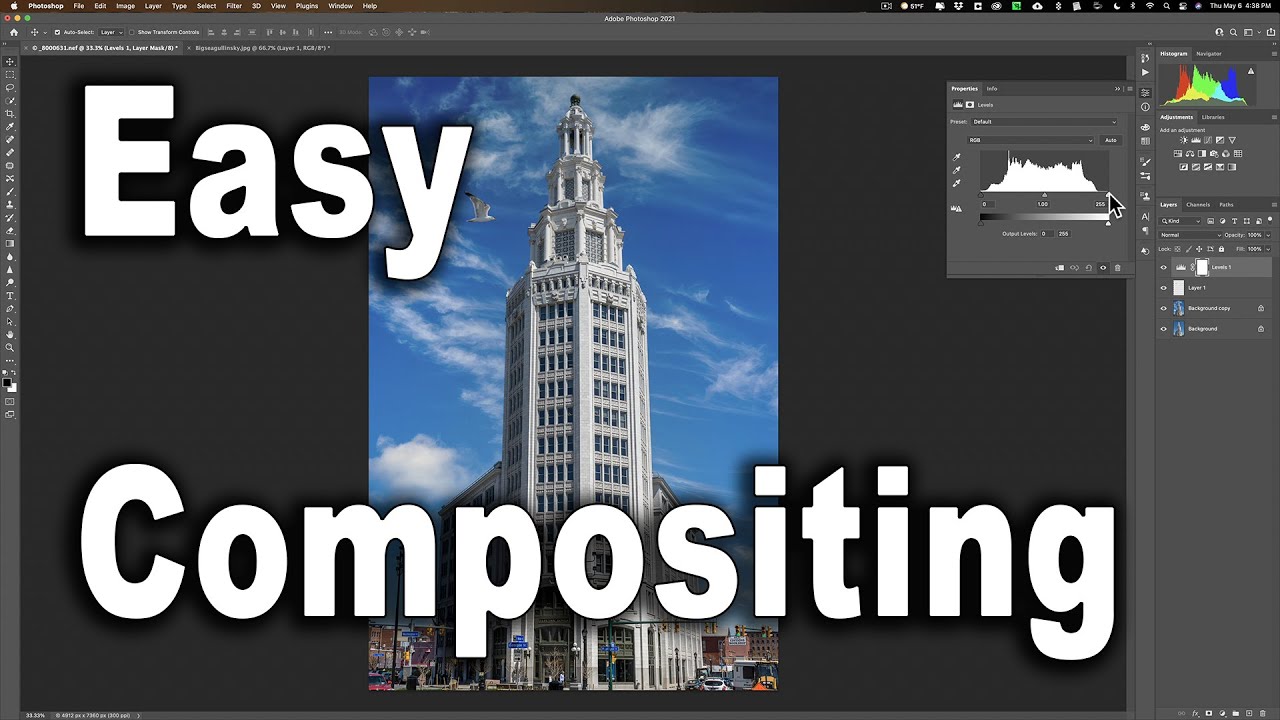Hide the Layer 1 layer
This screenshot has height=720, width=1280.
1163,288
